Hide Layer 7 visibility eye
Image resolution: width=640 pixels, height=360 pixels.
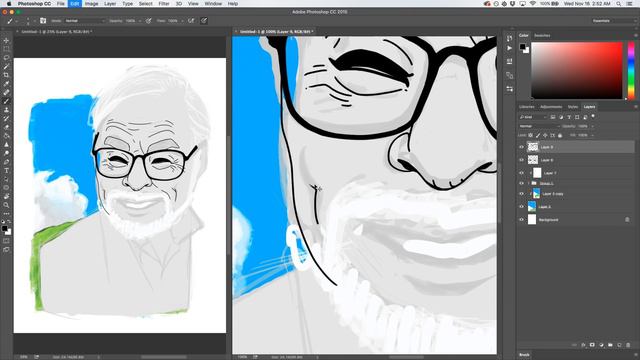pyautogui.click(x=521, y=173)
